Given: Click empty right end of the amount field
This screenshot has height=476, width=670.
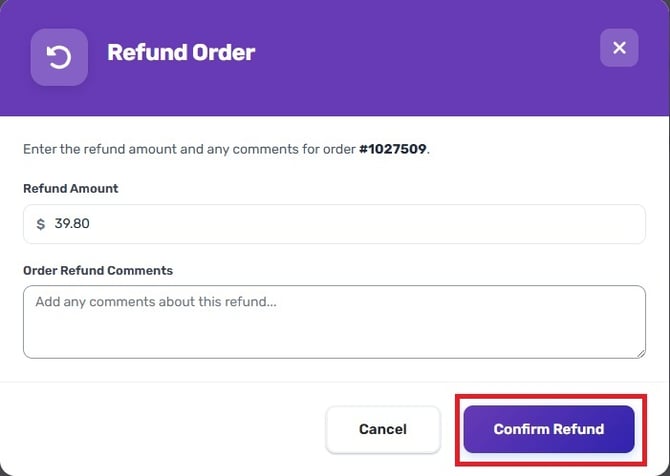Looking at the screenshot, I should pyautogui.click(x=555, y=224).
